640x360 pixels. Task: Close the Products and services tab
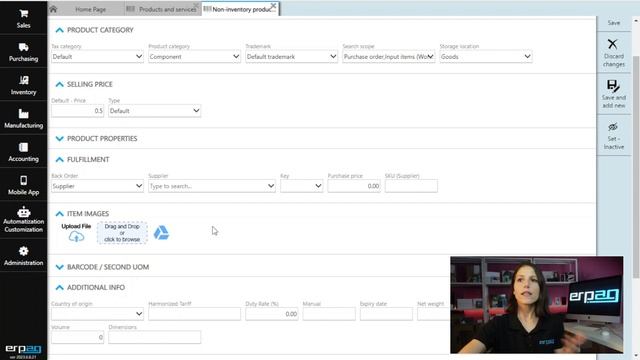(x=196, y=6)
